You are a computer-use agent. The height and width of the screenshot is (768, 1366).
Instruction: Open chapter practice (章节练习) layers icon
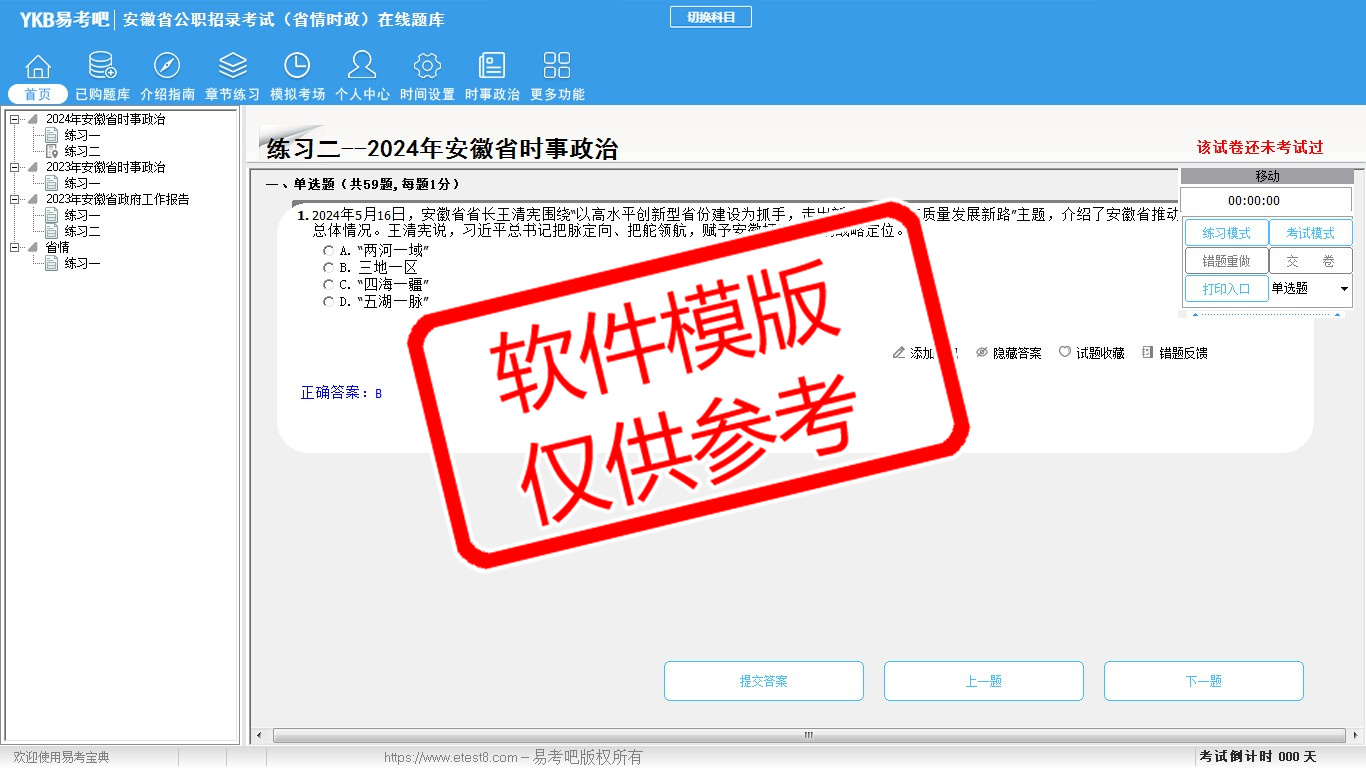pyautogui.click(x=232, y=67)
